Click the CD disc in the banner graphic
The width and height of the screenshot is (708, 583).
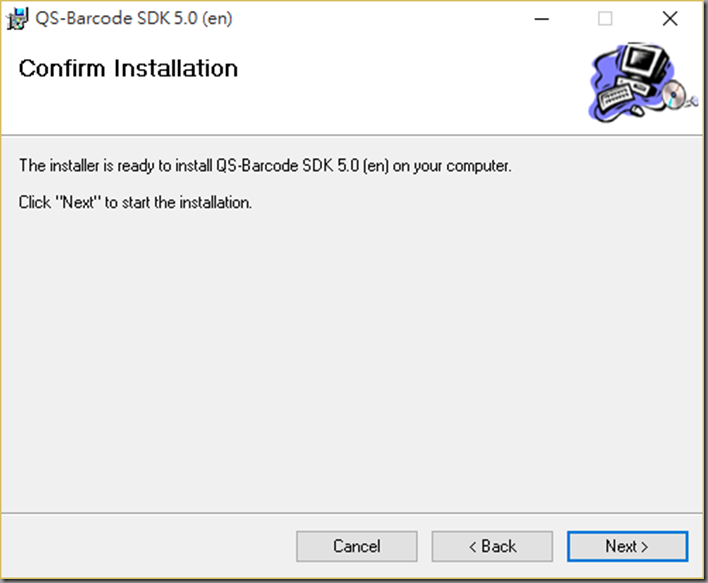(674, 94)
